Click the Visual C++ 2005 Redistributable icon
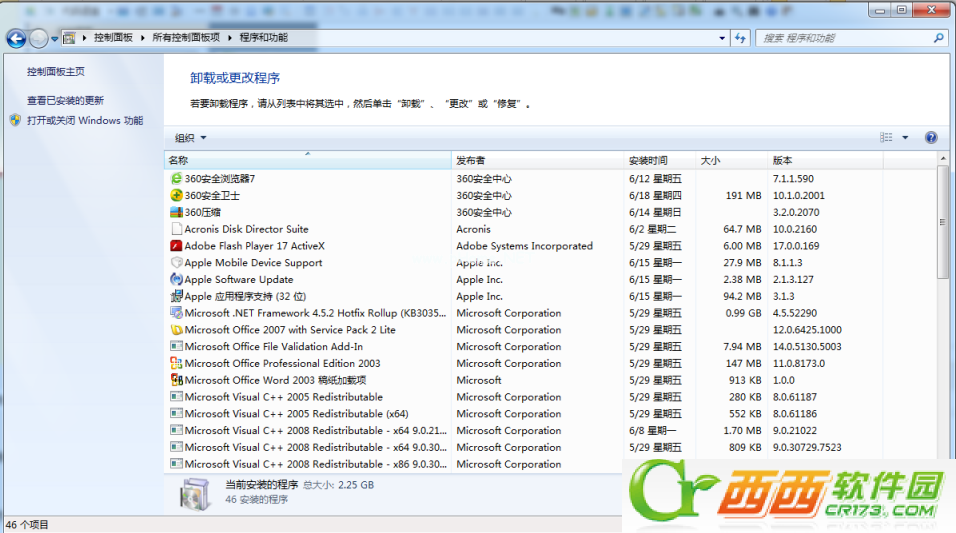This screenshot has width=956, height=533. (x=176, y=396)
